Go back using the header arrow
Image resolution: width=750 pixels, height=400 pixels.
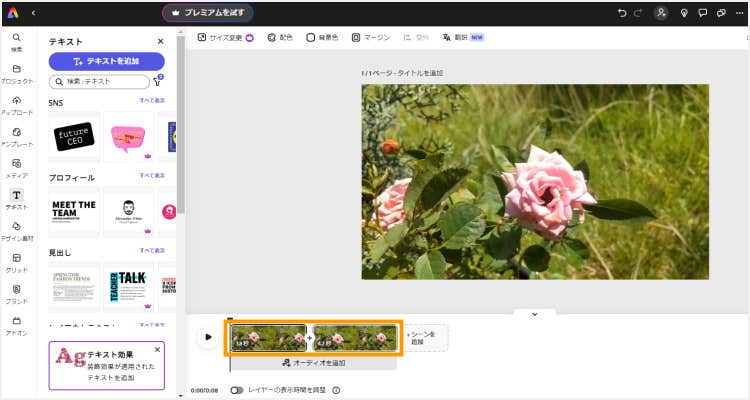(x=33, y=13)
